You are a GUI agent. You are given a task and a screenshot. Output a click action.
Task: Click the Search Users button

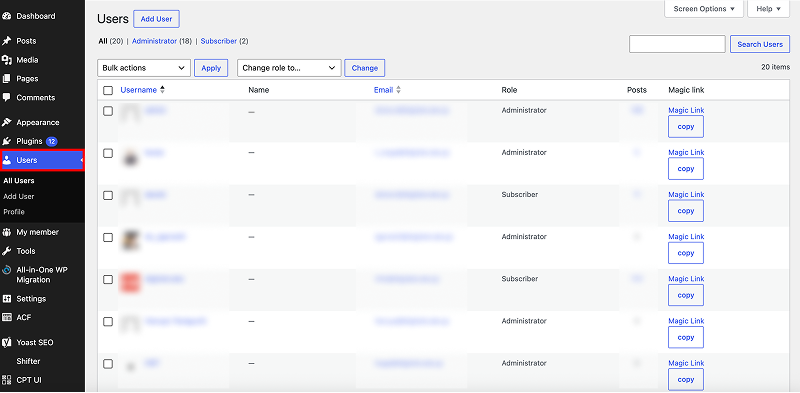pyautogui.click(x=760, y=44)
